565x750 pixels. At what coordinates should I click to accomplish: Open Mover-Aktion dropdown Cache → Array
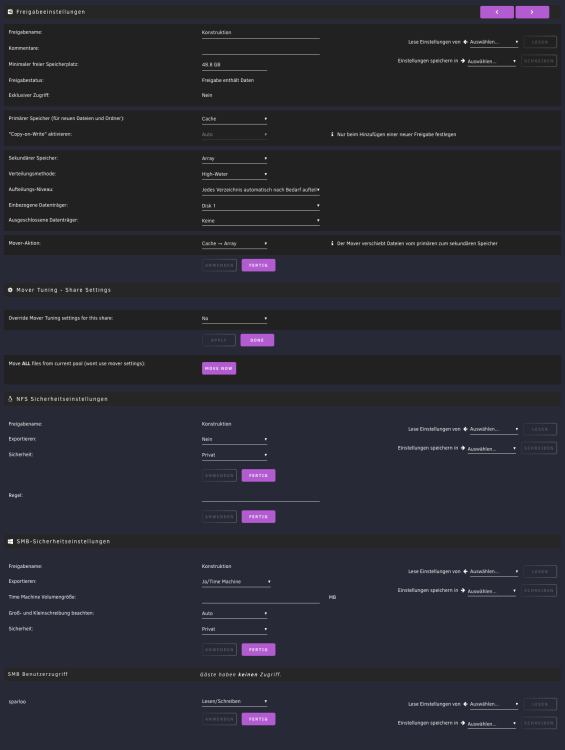pyautogui.click(x=234, y=243)
